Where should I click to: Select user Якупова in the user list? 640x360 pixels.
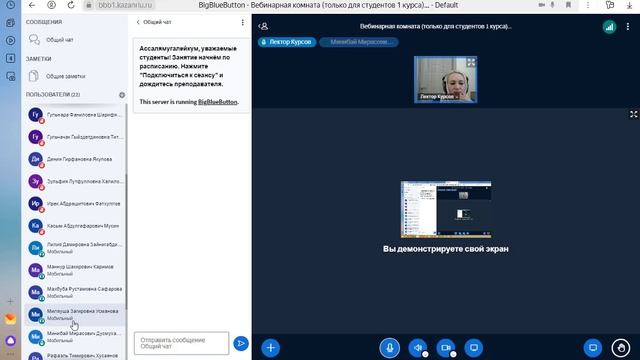point(75,159)
